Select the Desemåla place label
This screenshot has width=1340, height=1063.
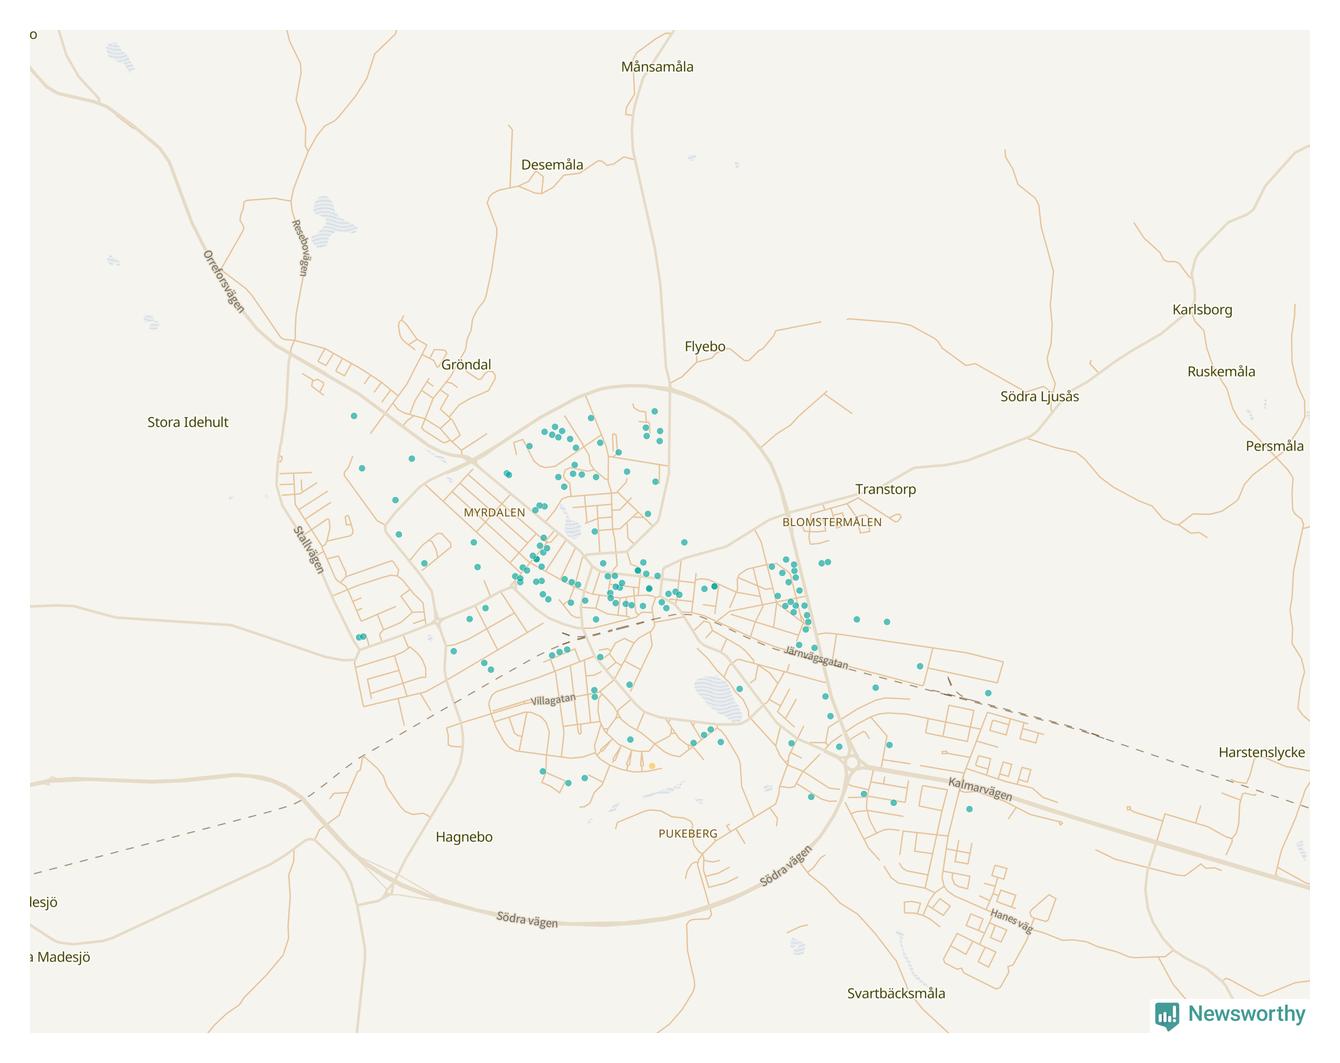[x=552, y=165]
